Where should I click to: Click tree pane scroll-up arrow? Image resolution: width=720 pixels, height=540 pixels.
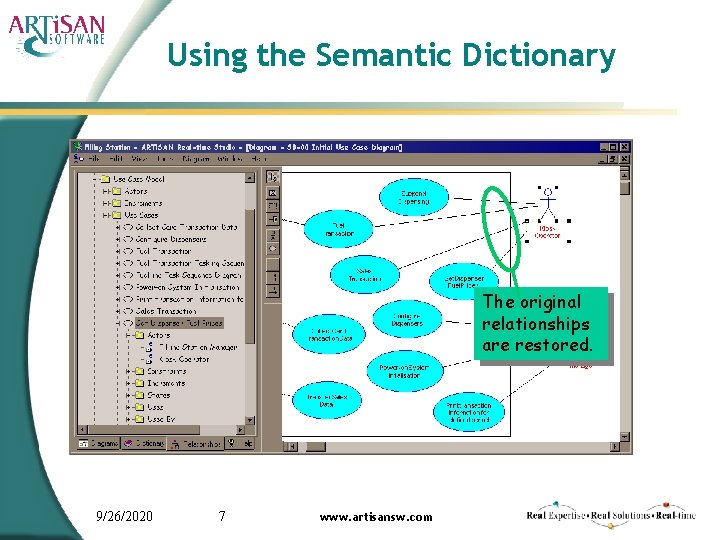tap(250, 177)
